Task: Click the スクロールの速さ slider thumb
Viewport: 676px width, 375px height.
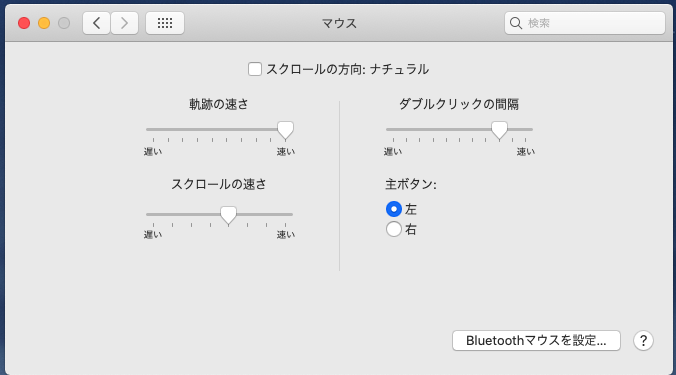Action: [x=228, y=215]
